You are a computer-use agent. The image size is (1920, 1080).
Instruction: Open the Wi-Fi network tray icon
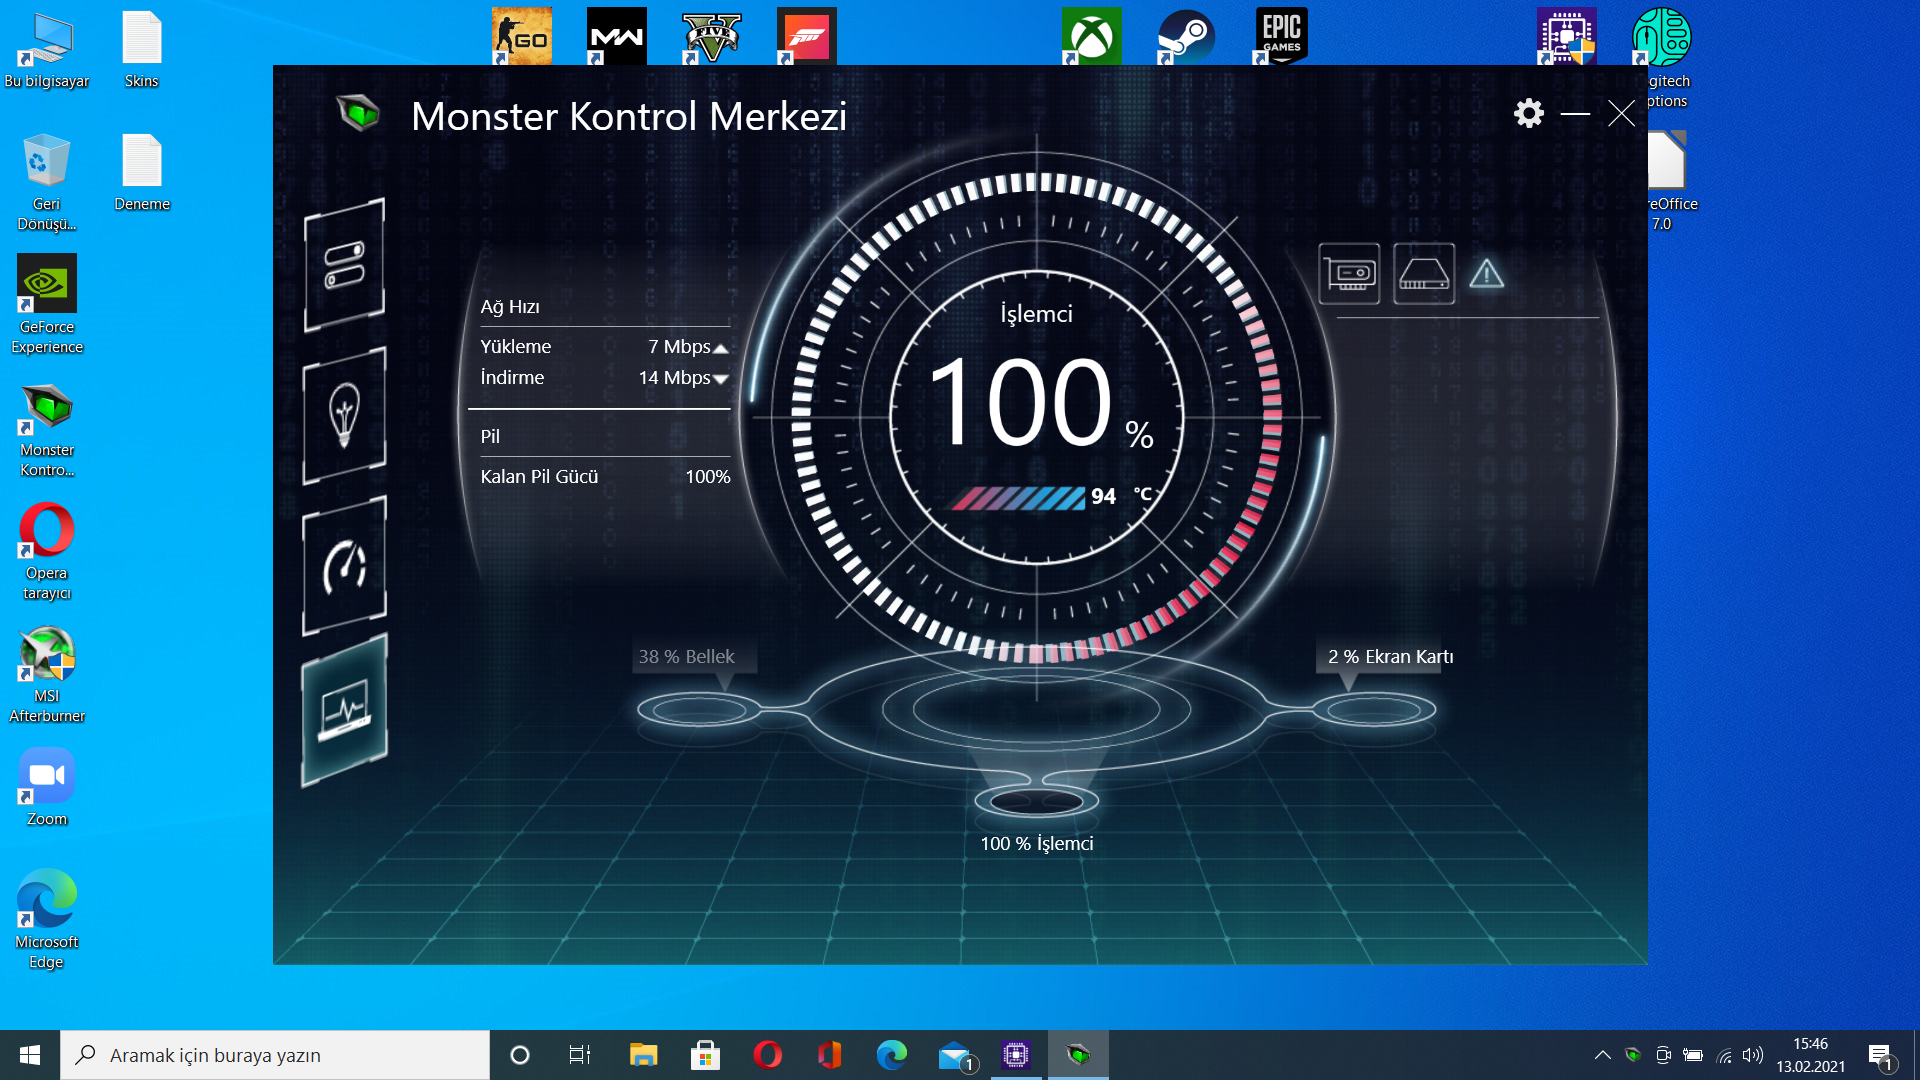[1724, 1055]
